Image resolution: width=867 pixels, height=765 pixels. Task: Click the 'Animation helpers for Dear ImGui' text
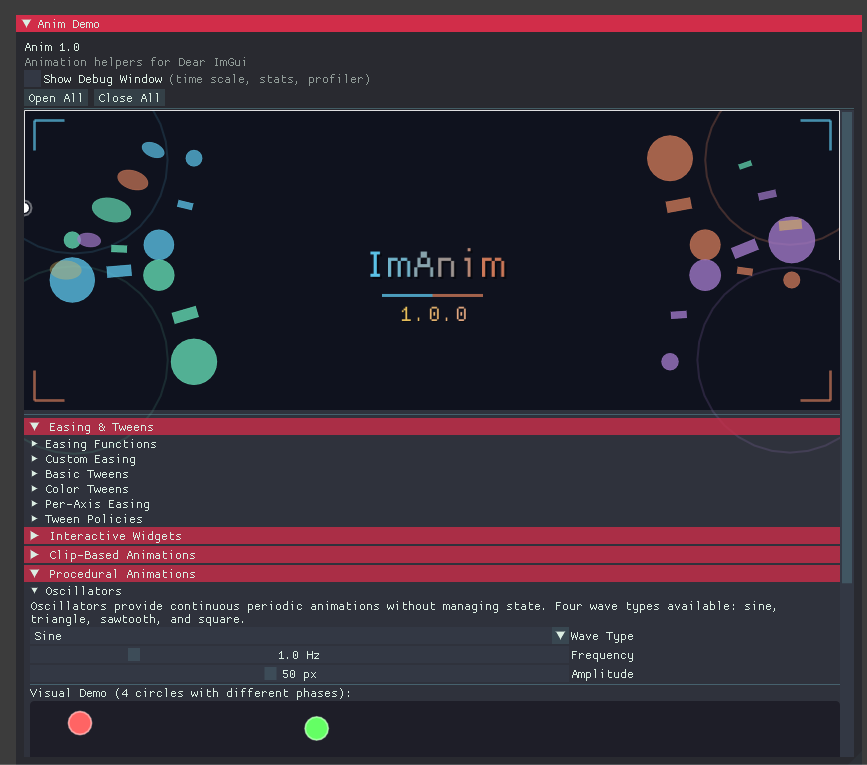pyautogui.click(x=135, y=62)
